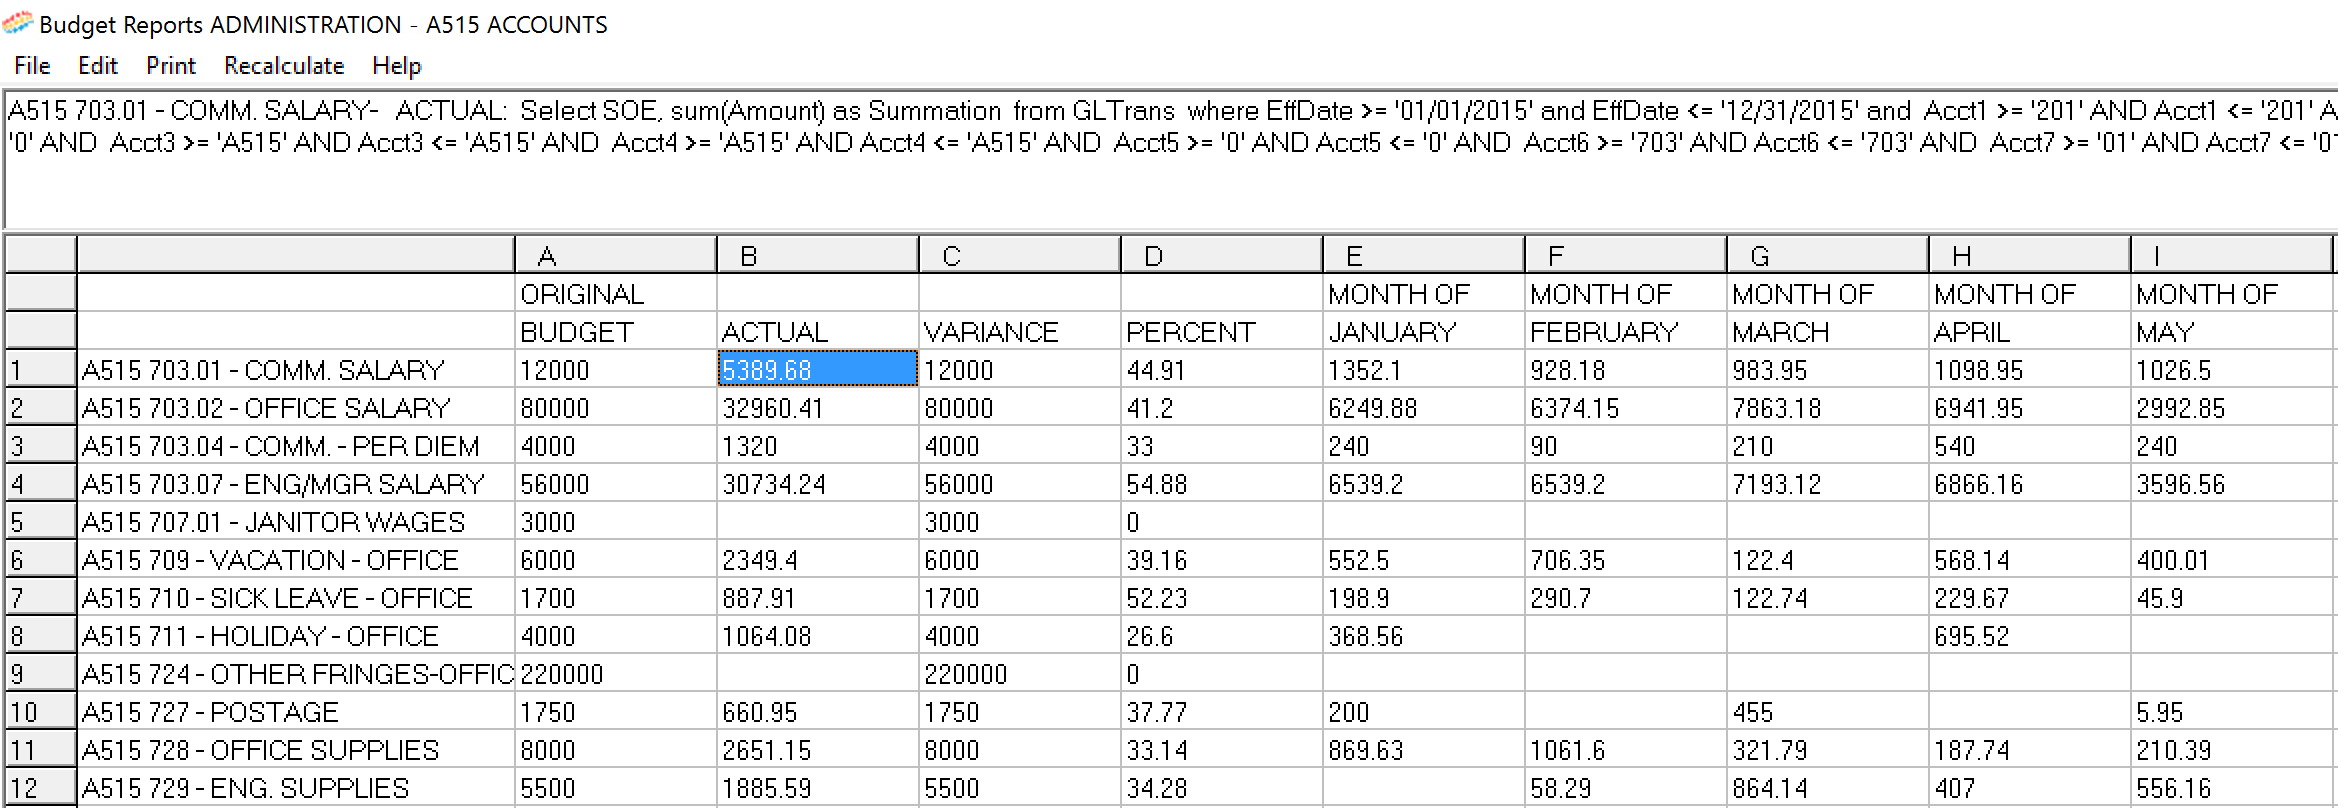Open the File menu
This screenshot has width=2338, height=808.
(32, 66)
